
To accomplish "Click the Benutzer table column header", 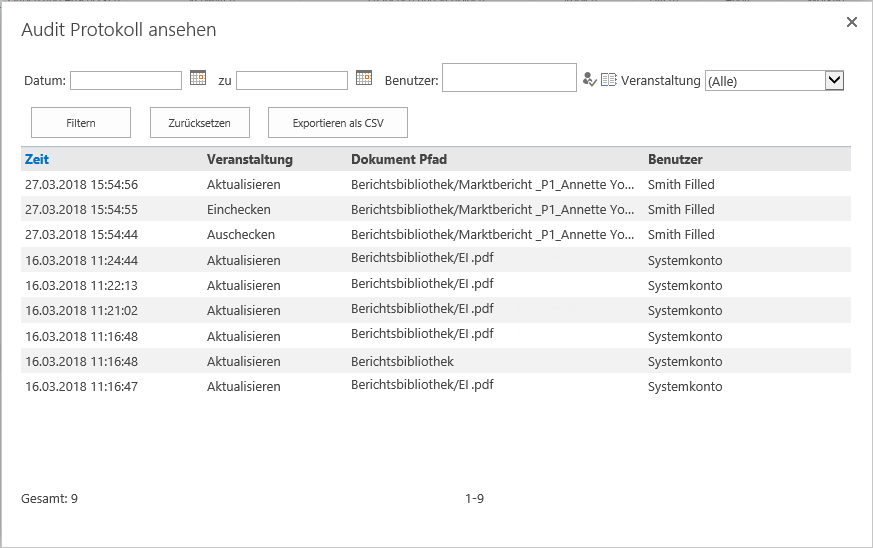I will click(x=675, y=159).
